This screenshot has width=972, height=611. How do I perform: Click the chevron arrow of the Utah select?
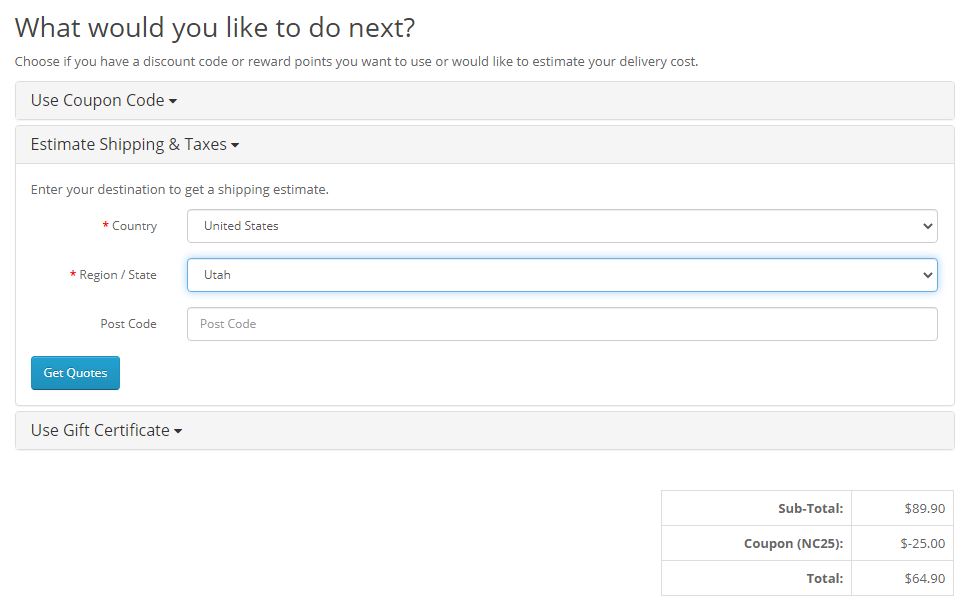click(927, 275)
